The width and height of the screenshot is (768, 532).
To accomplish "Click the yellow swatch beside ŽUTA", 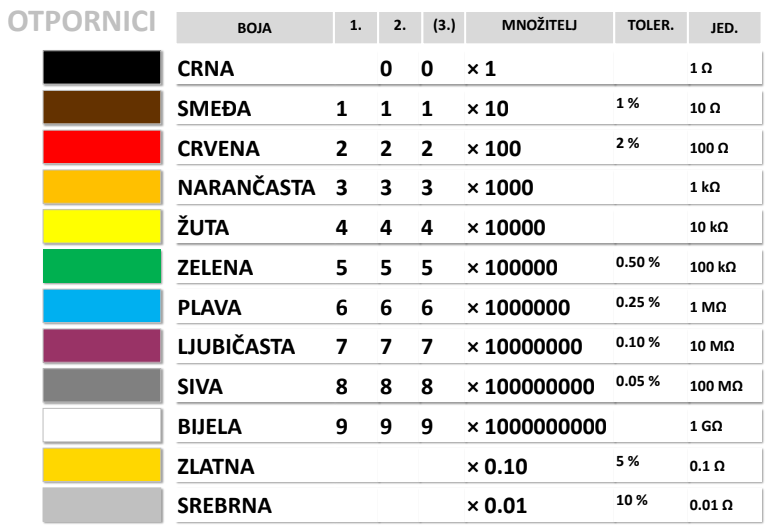I will tap(101, 226).
